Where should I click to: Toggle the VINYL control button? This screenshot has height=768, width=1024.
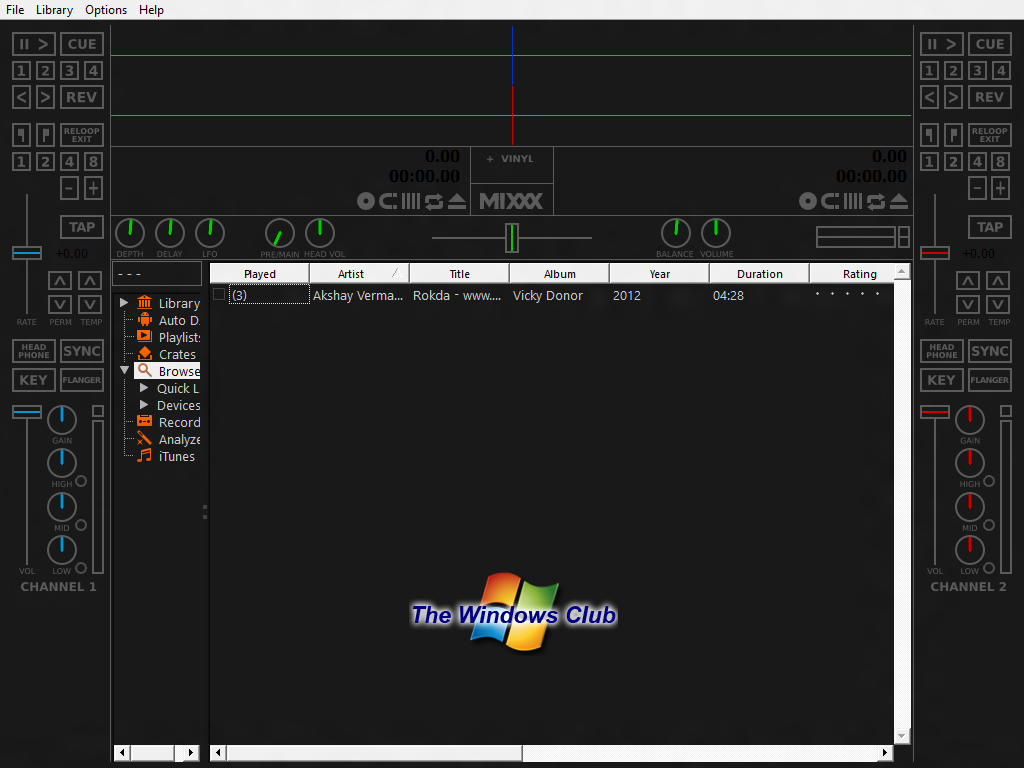tap(511, 159)
